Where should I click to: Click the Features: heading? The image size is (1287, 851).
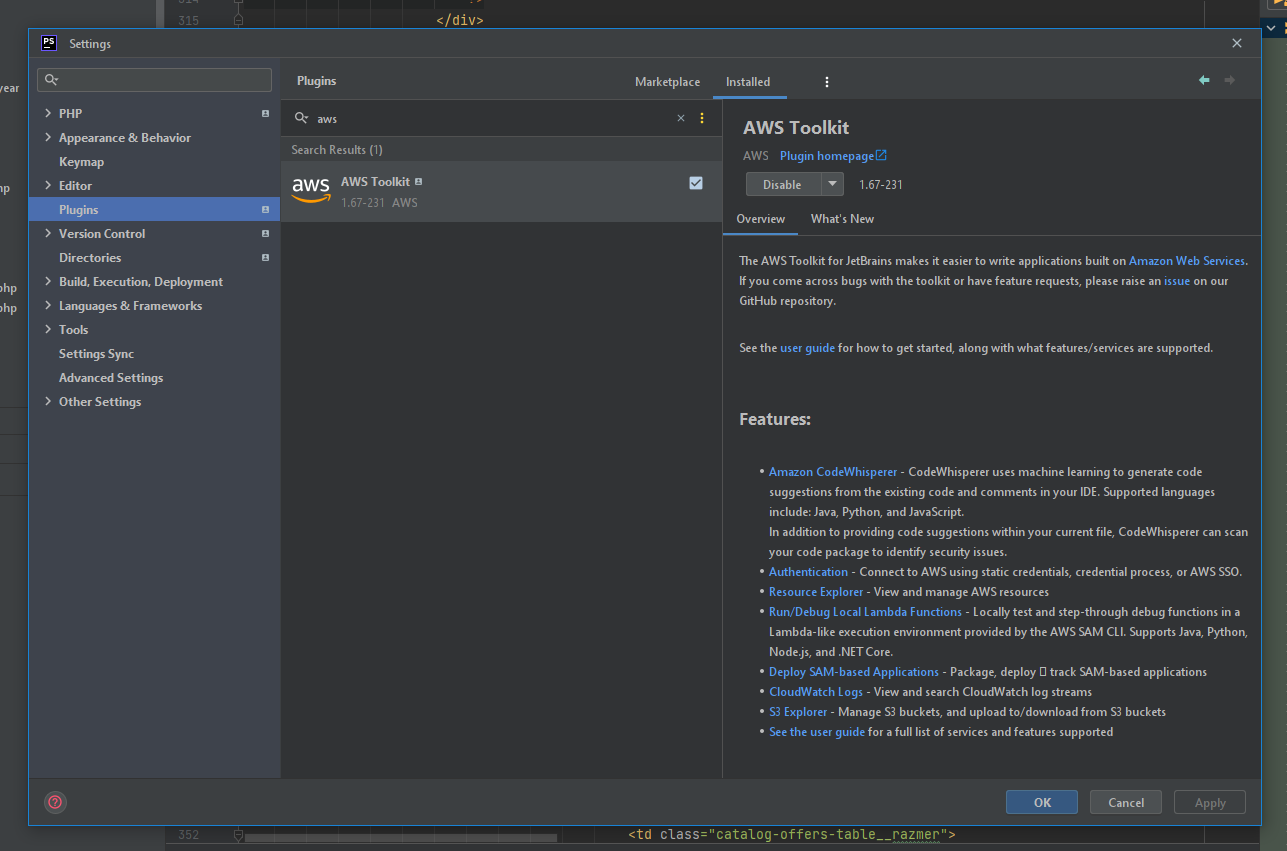(775, 420)
